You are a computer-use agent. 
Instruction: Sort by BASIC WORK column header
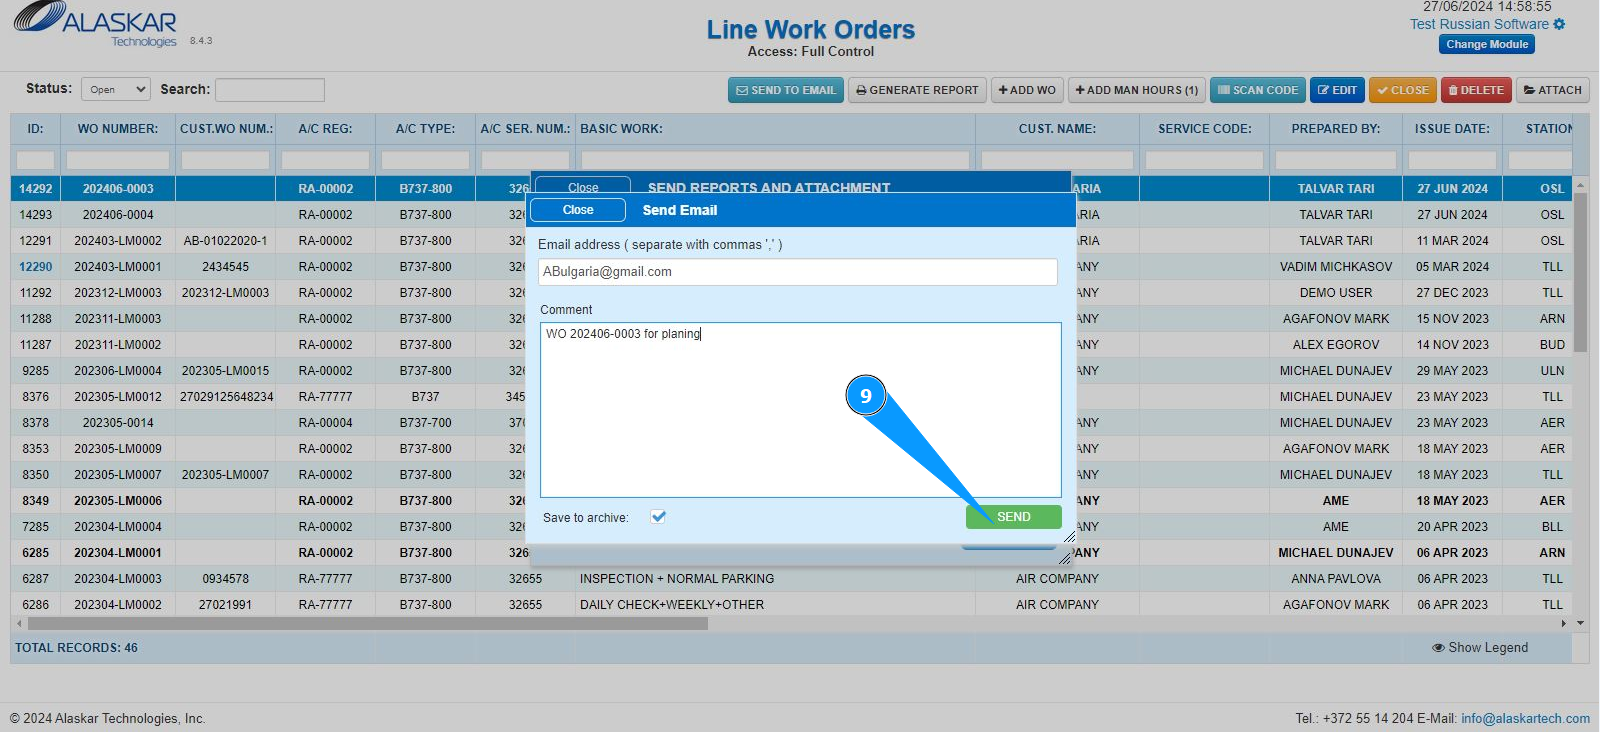coord(775,129)
